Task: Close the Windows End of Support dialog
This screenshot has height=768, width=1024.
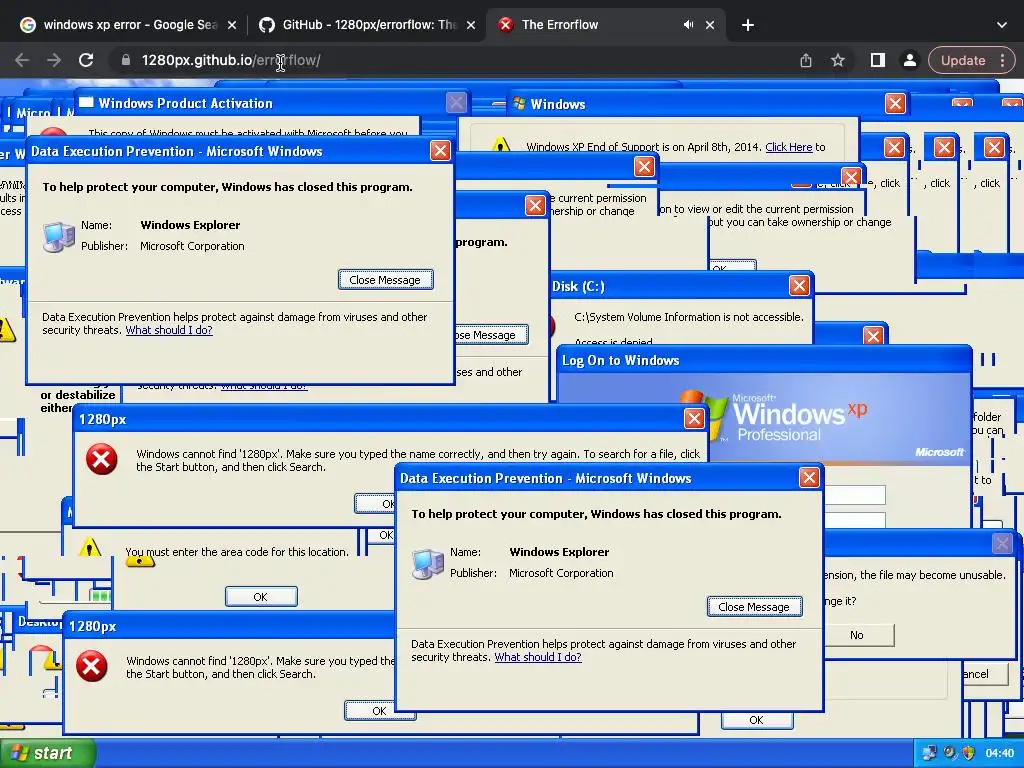Action: pos(895,103)
